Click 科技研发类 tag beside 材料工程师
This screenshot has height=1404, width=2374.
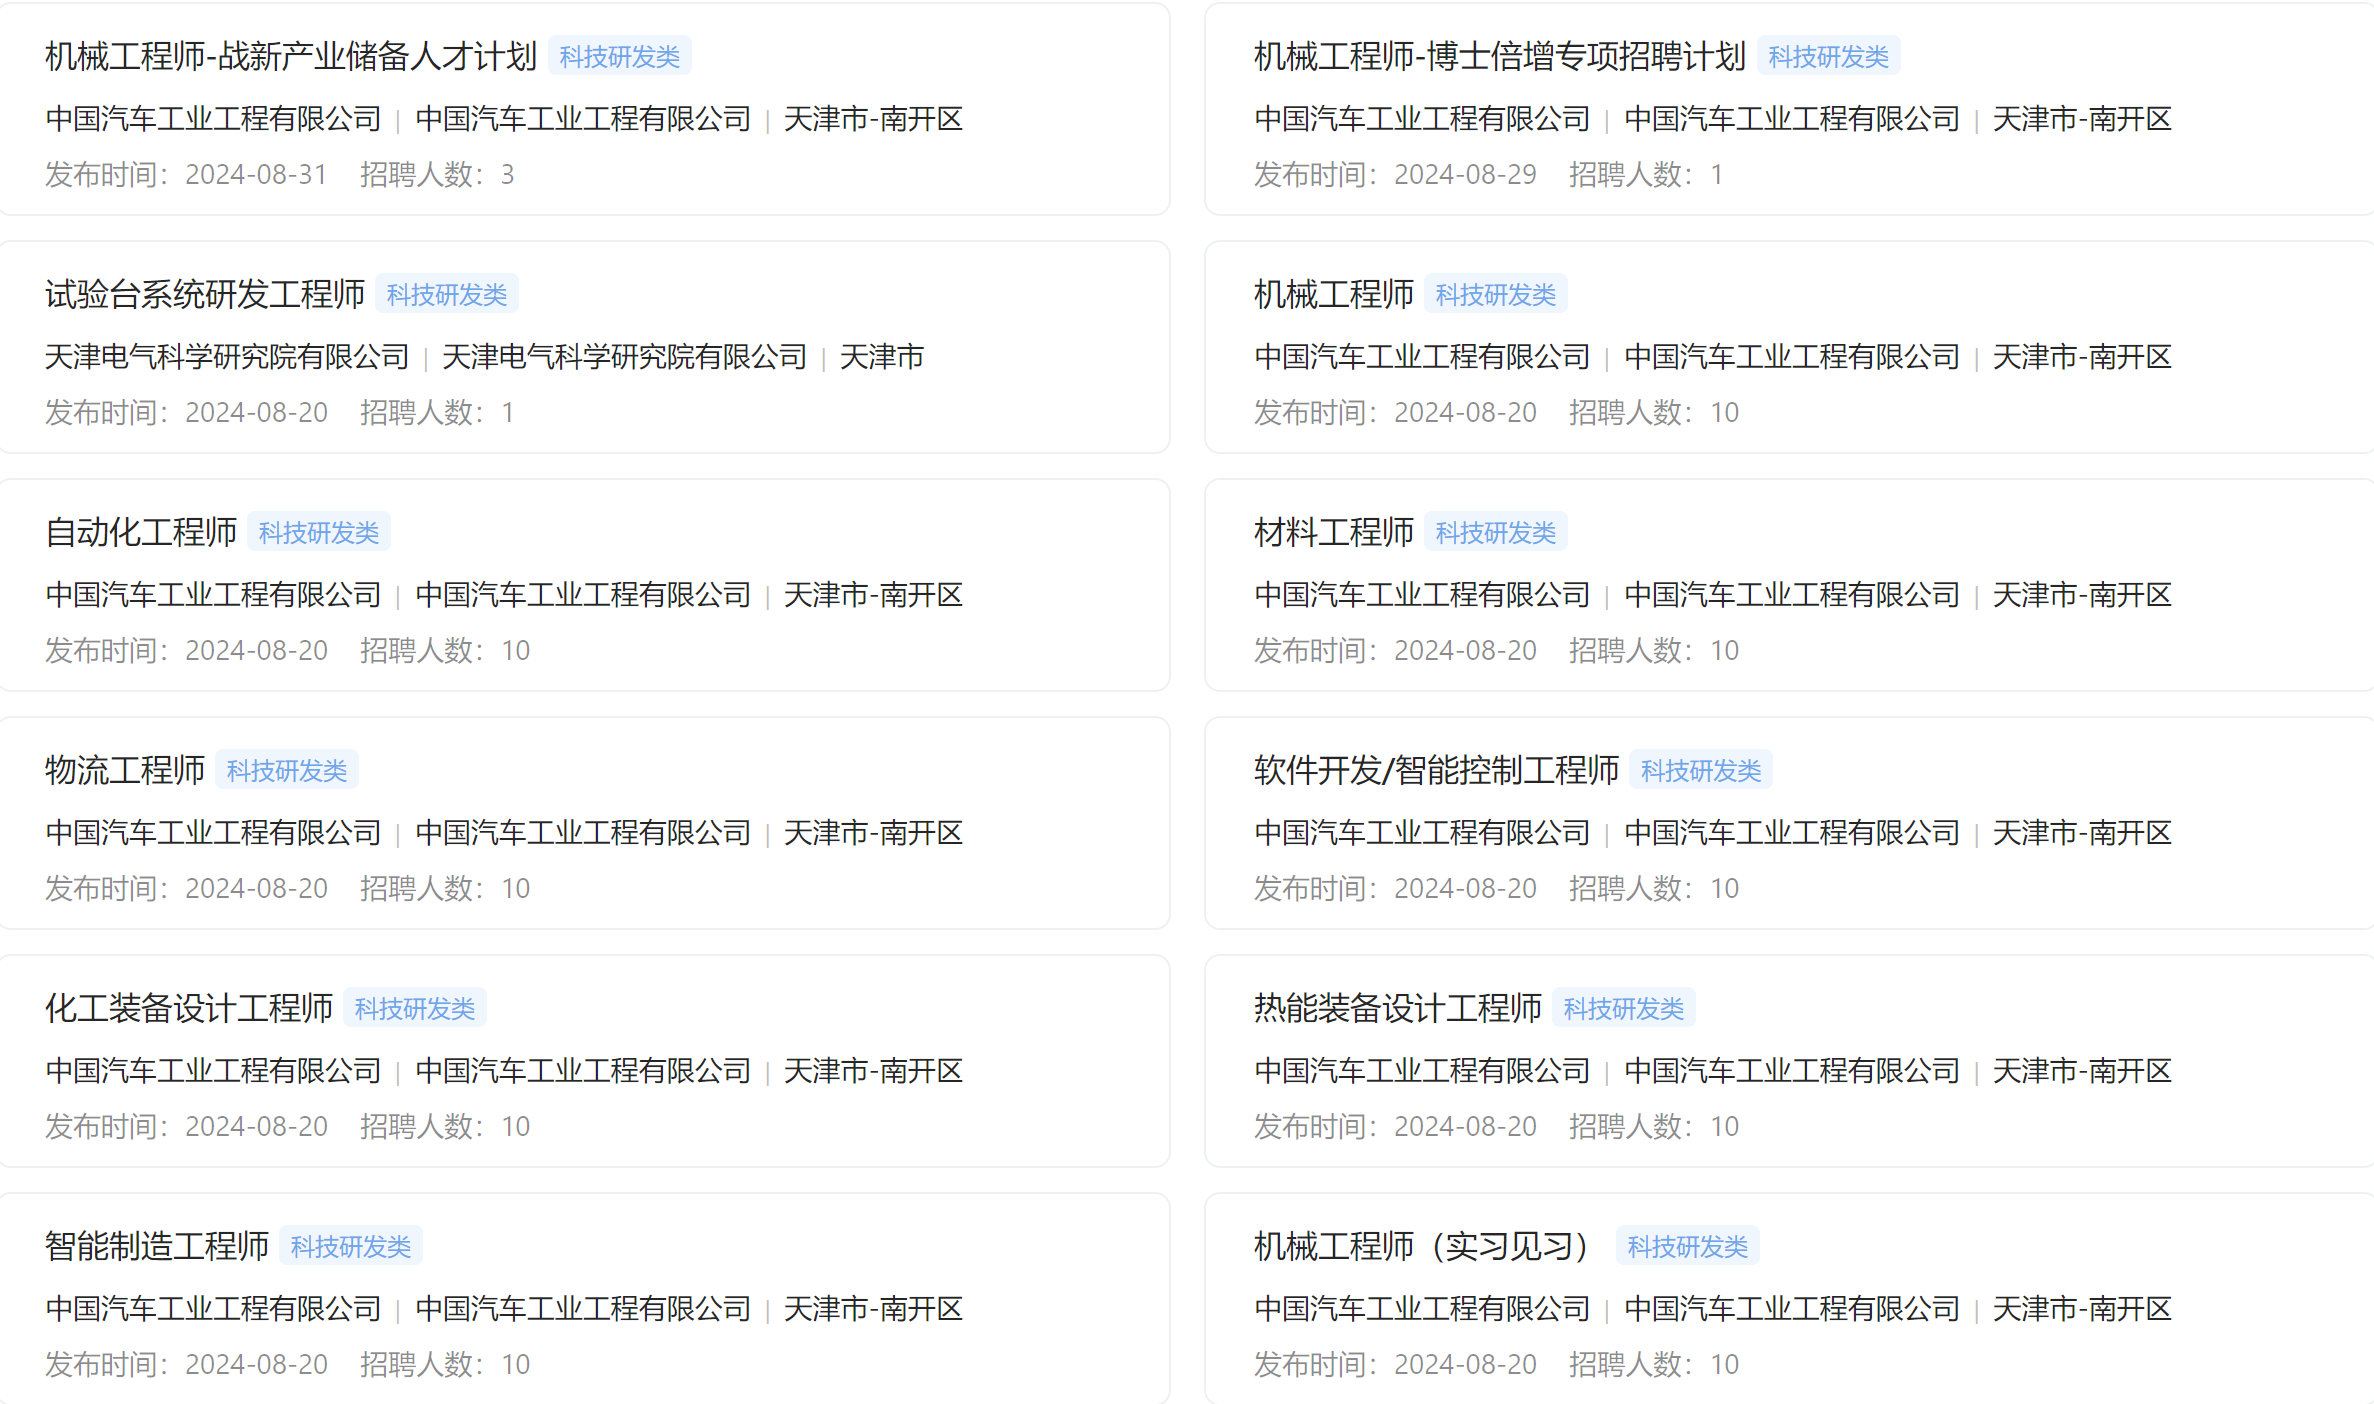[x=1496, y=533]
